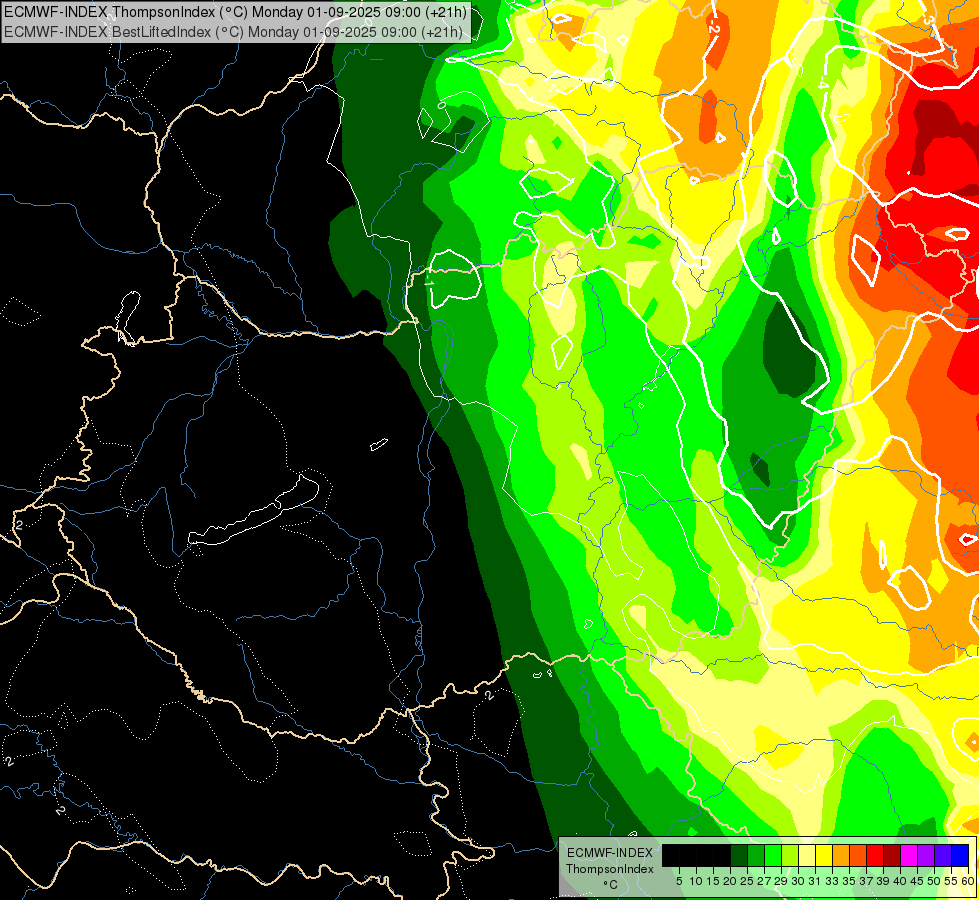This screenshot has width=979, height=900.
Task: Click the BestLiftedIndex header line at top
Action: (x=234, y=32)
